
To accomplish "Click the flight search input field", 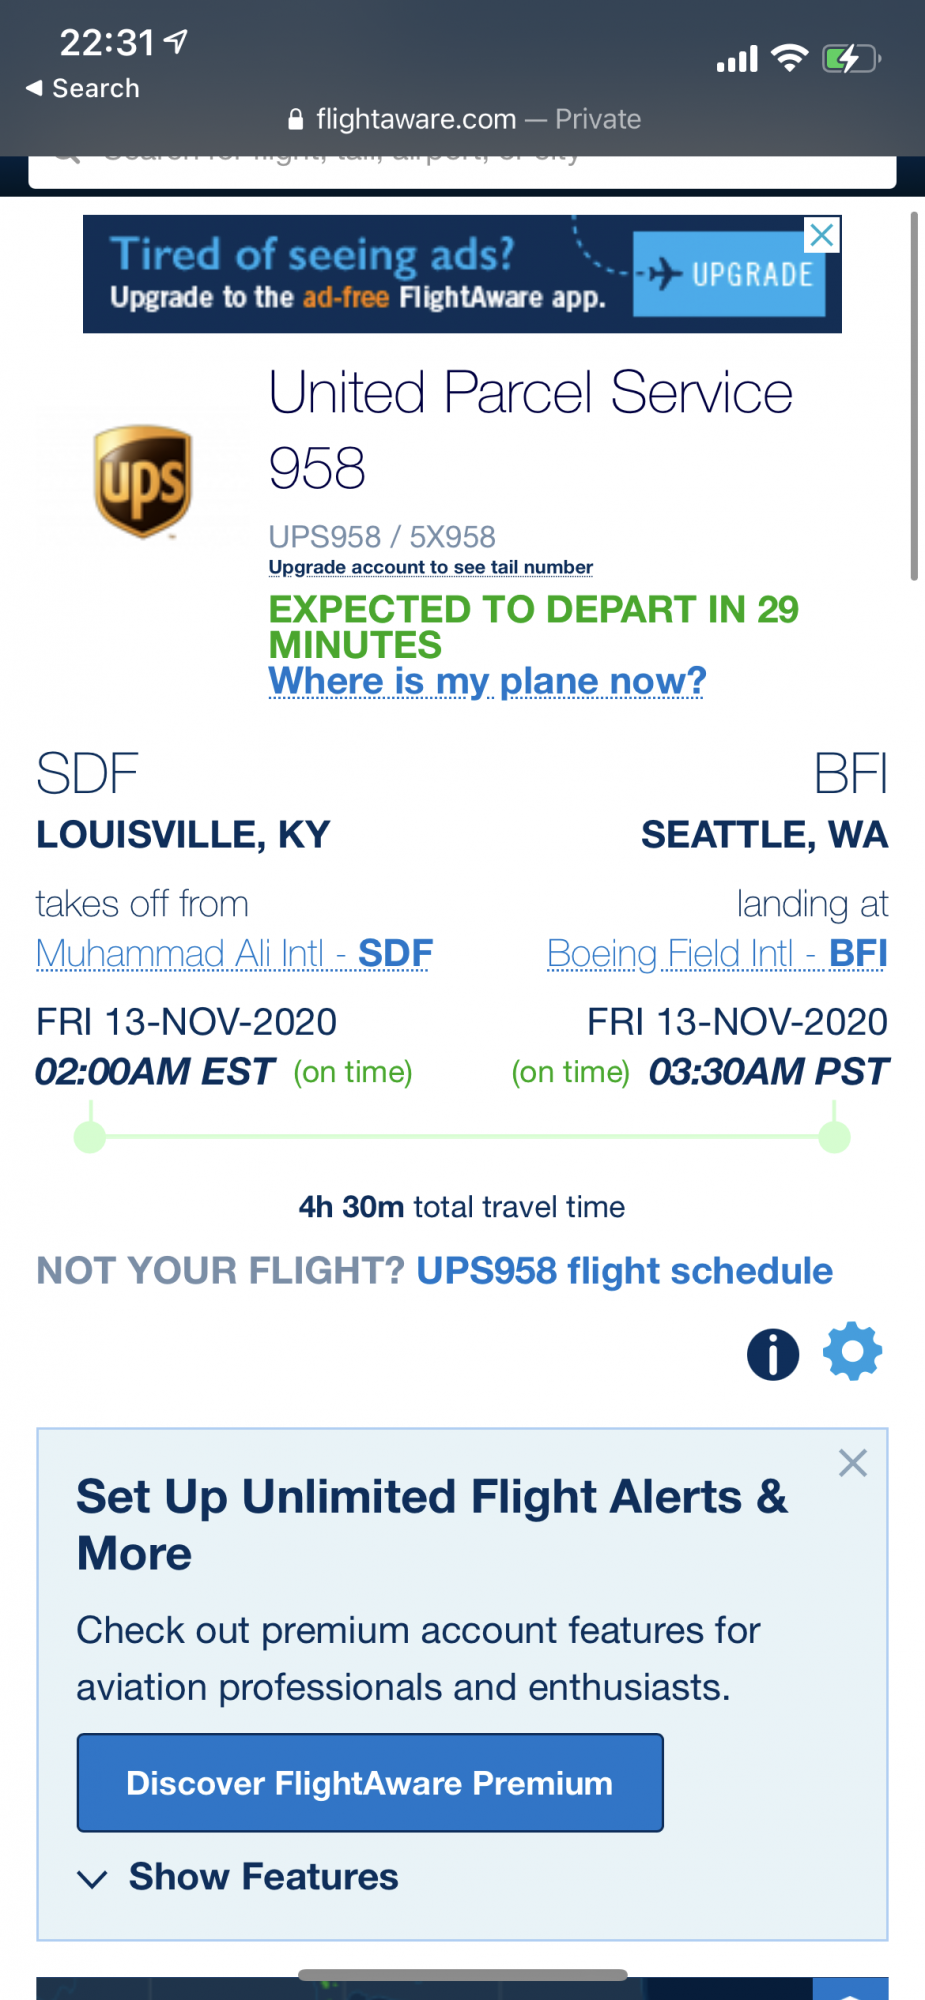I will pos(462,168).
